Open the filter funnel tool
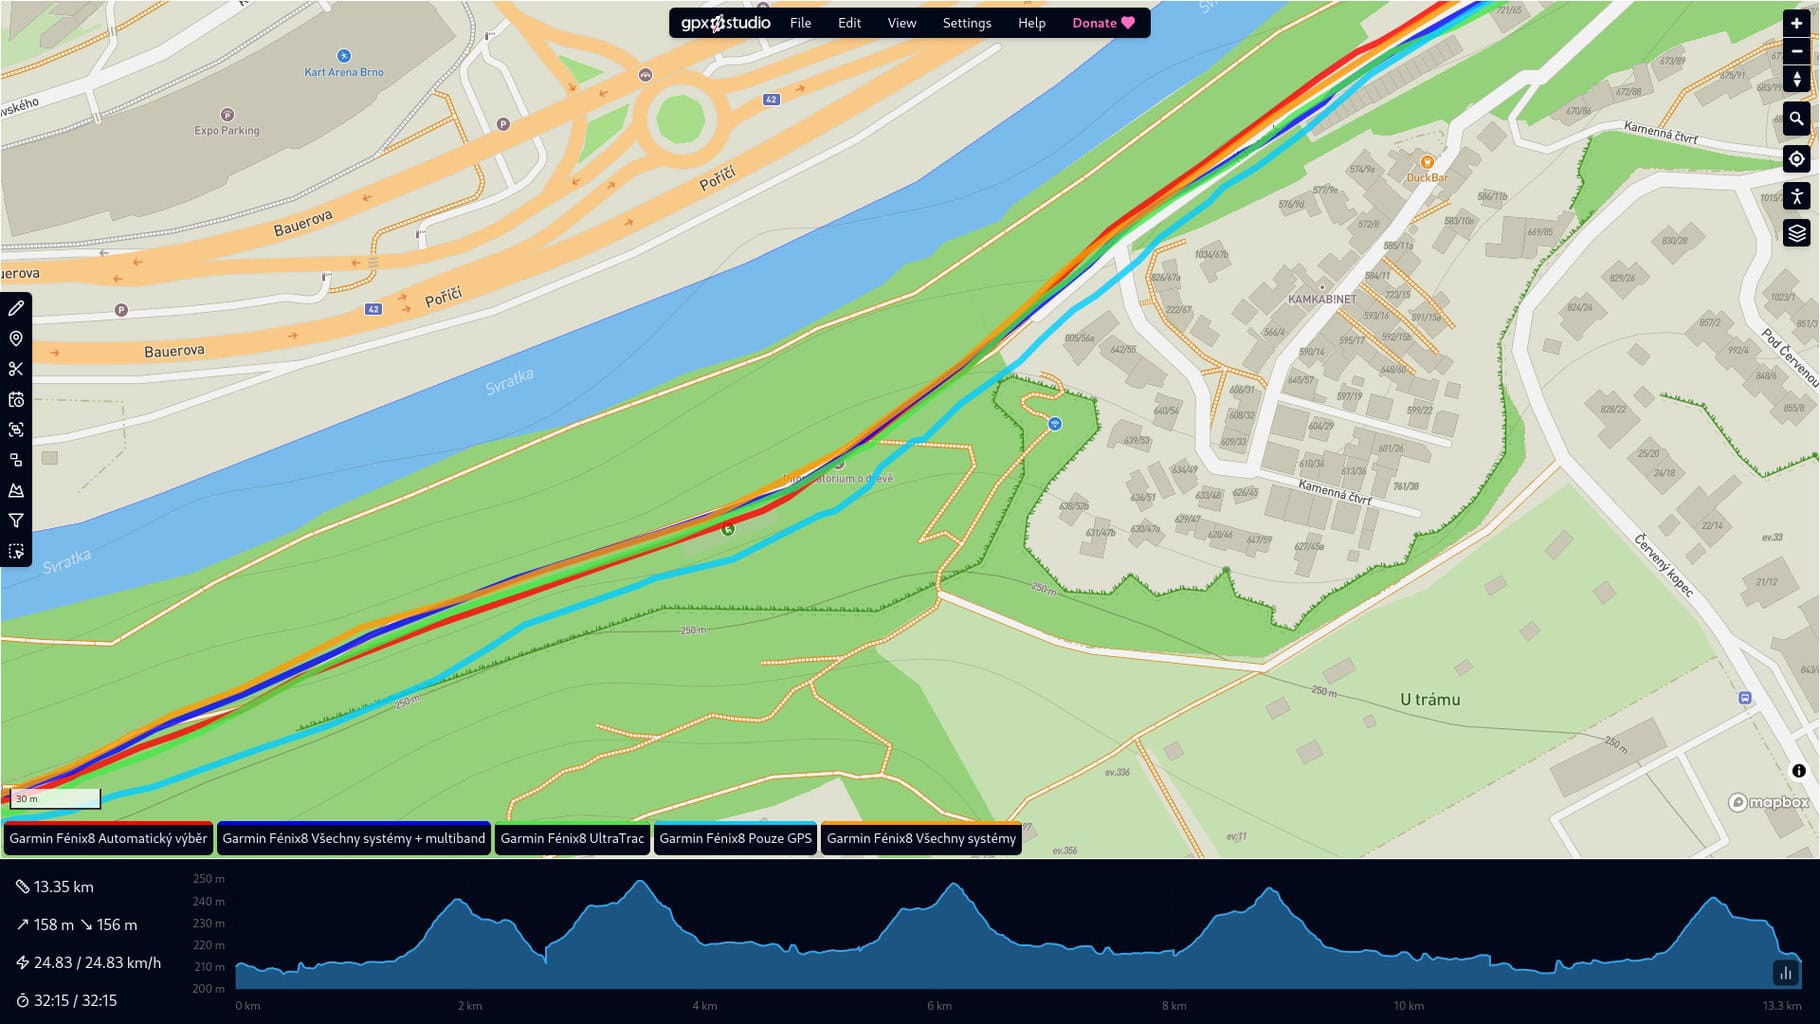 click(x=16, y=520)
